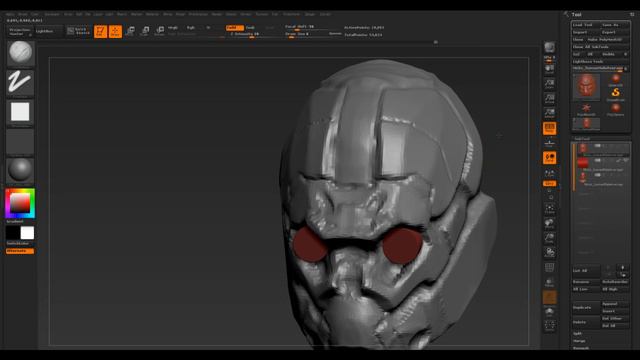Viewport: 640px width, 360px height.
Task: Click Make PolyMesh3D button
Action: 608,40
